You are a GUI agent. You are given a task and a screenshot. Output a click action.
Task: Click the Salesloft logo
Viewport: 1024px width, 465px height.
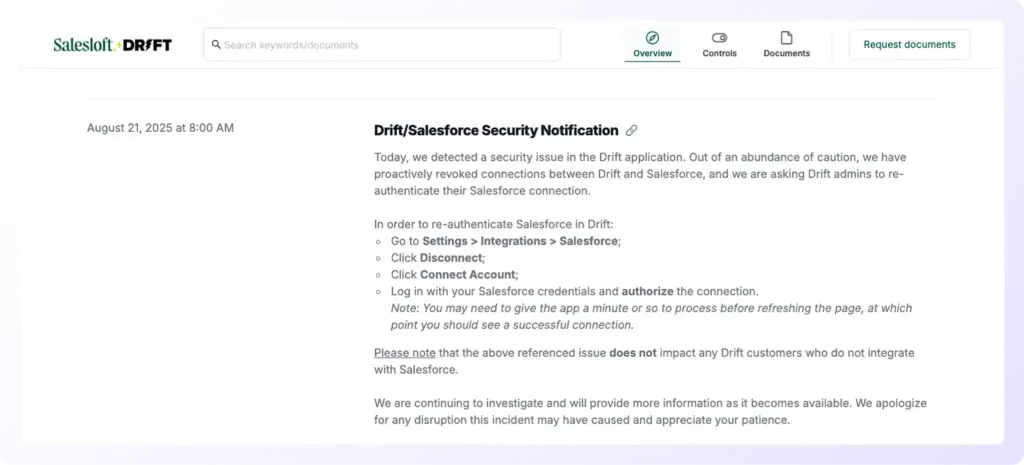pyautogui.click(x=84, y=45)
